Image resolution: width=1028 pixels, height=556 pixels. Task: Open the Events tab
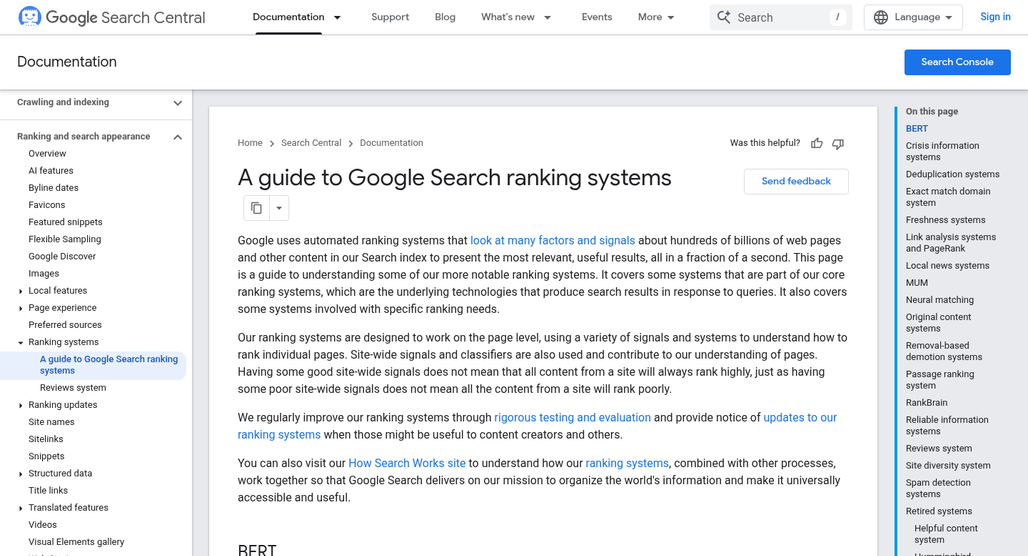click(597, 17)
